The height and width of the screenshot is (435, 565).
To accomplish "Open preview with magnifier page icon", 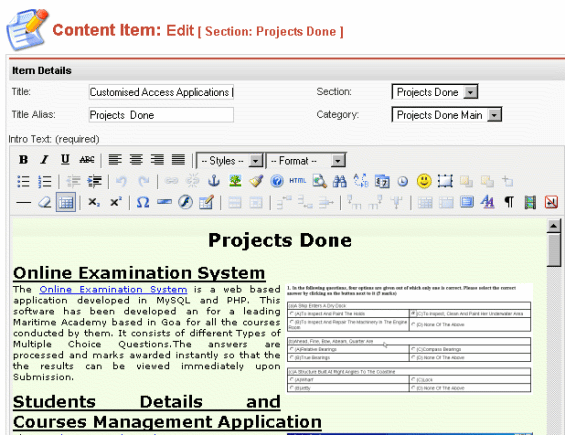I will (319, 181).
